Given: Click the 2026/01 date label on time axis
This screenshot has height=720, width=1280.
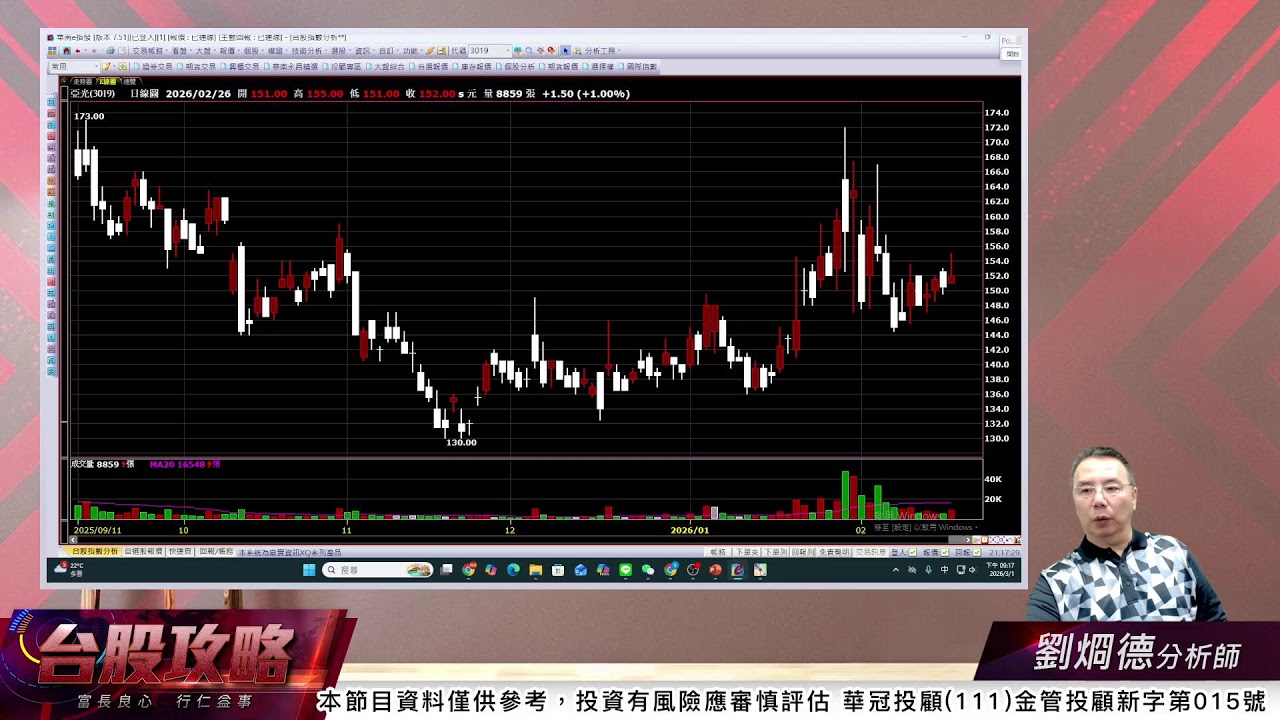Looking at the screenshot, I should click(689, 530).
